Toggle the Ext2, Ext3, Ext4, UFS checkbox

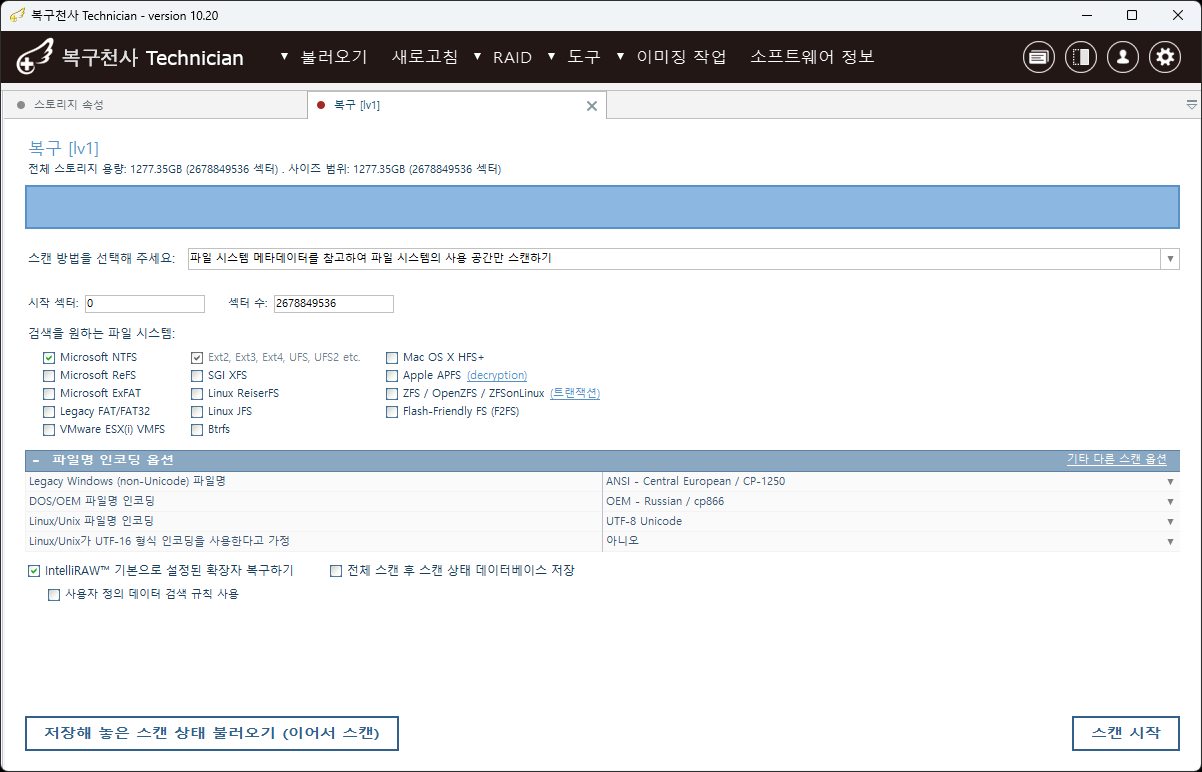coord(197,357)
